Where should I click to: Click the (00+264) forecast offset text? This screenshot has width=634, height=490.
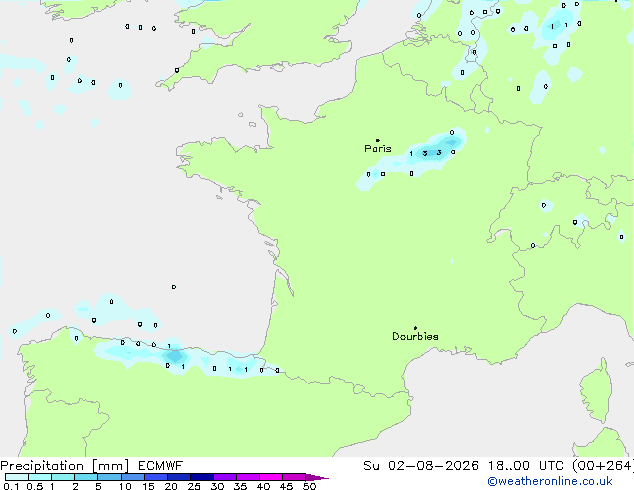click(x=603, y=466)
